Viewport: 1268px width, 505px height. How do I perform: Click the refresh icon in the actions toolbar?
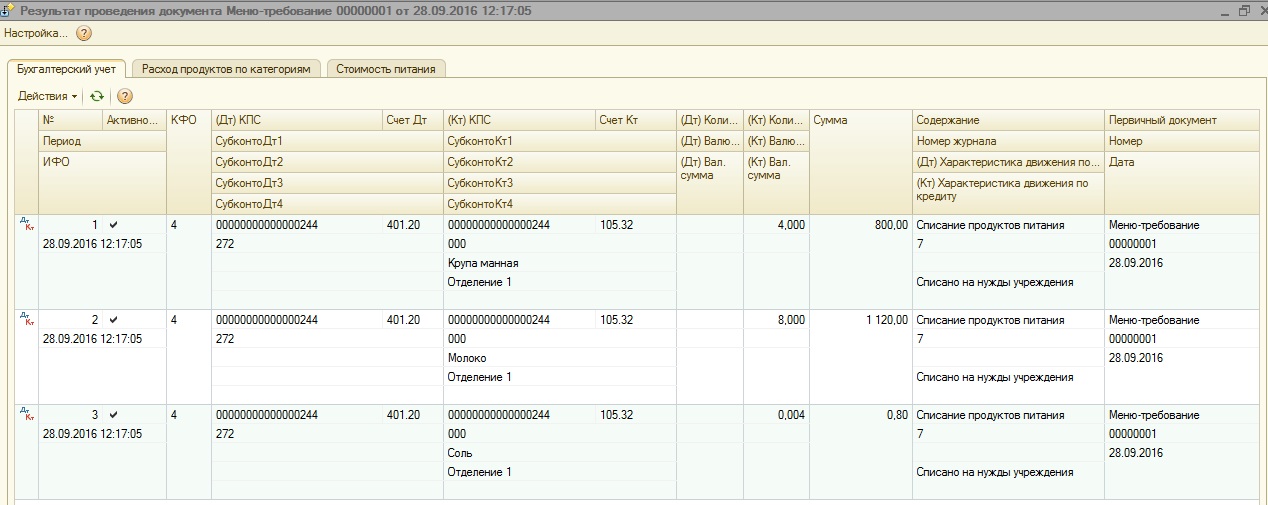coord(97,96)
